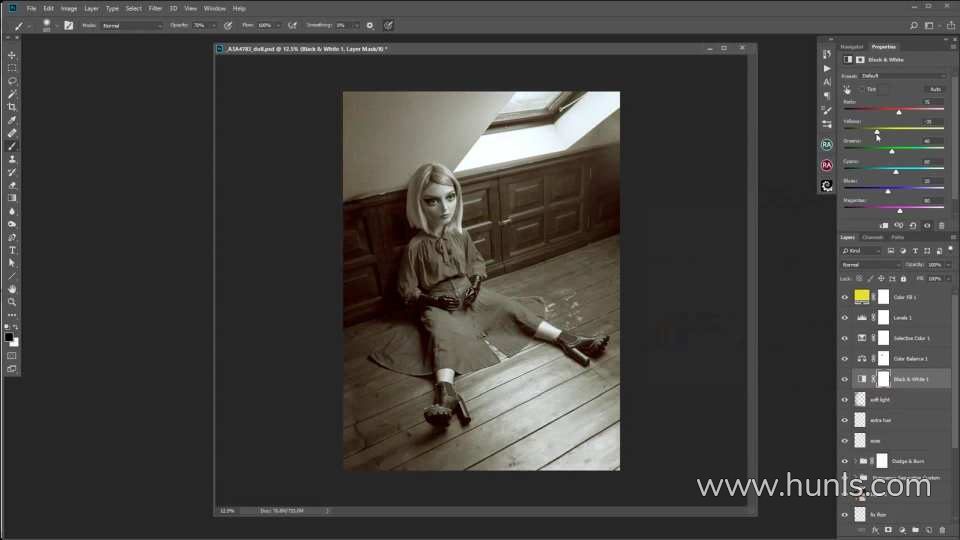Enable the Tint checkbox
This screenshot has height=540, width=960.
(x=862, y=89)
